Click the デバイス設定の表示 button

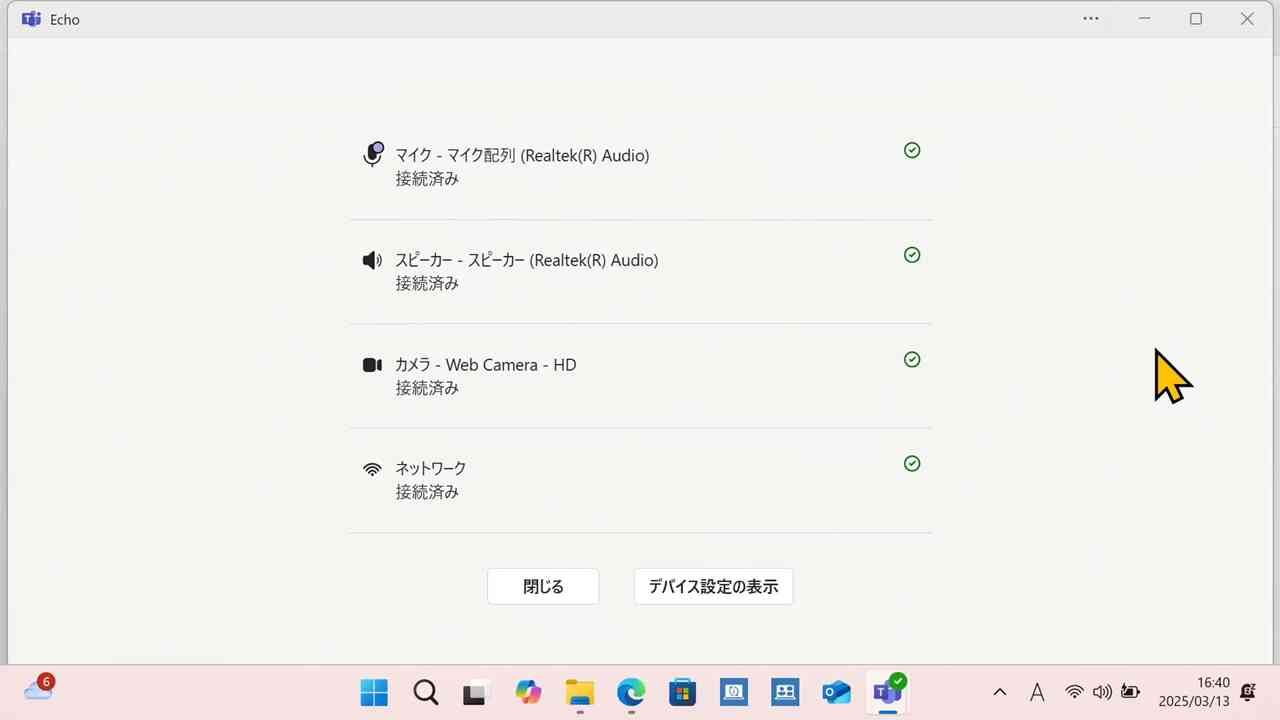713,586
